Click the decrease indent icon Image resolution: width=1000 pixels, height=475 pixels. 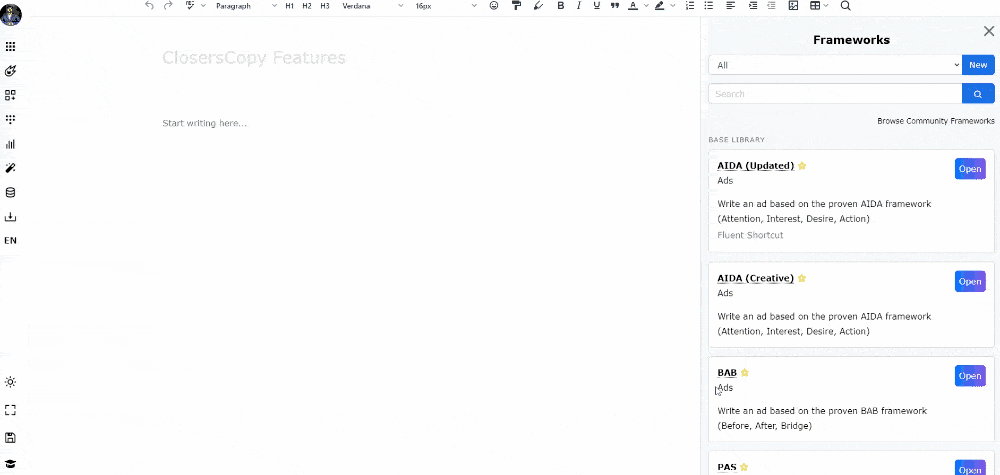(x=771, y=6)
